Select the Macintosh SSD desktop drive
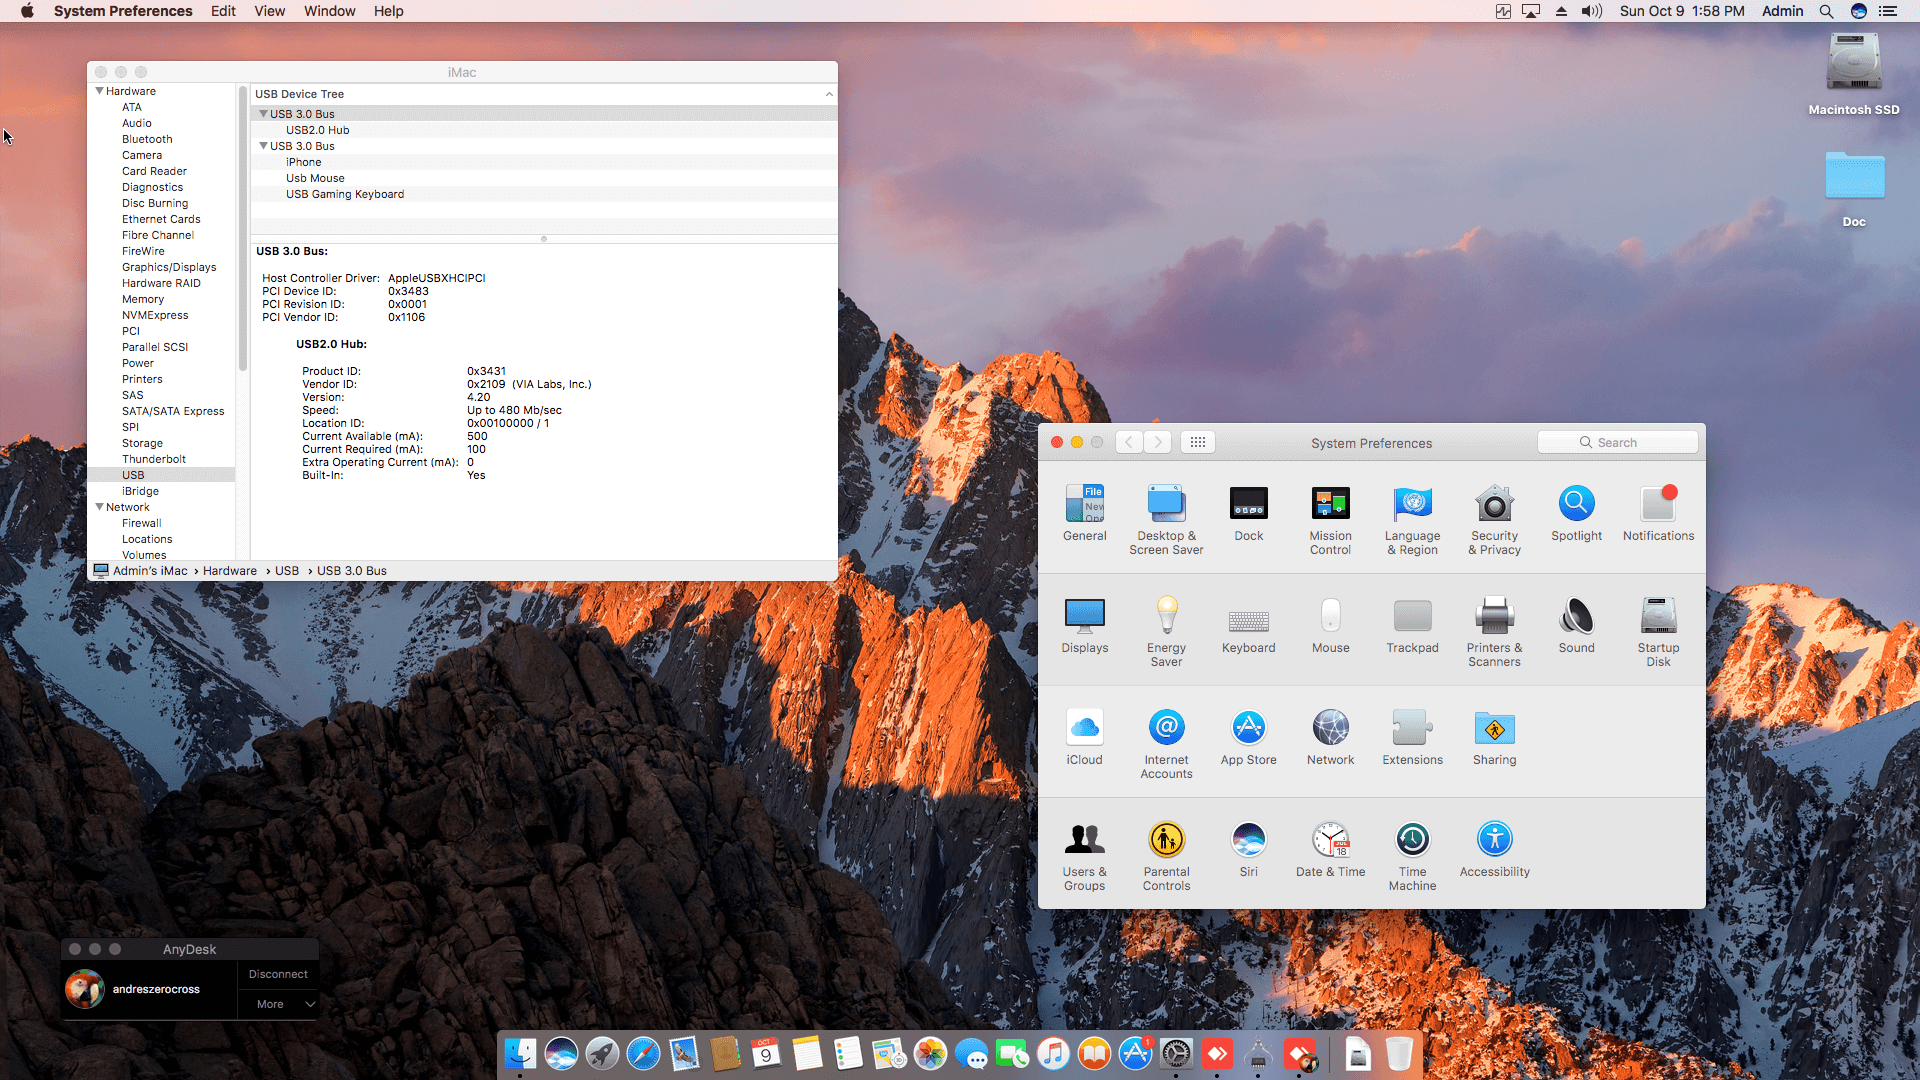The height and width of the screenshot is (1080, 1920). tap(1854, 74)
